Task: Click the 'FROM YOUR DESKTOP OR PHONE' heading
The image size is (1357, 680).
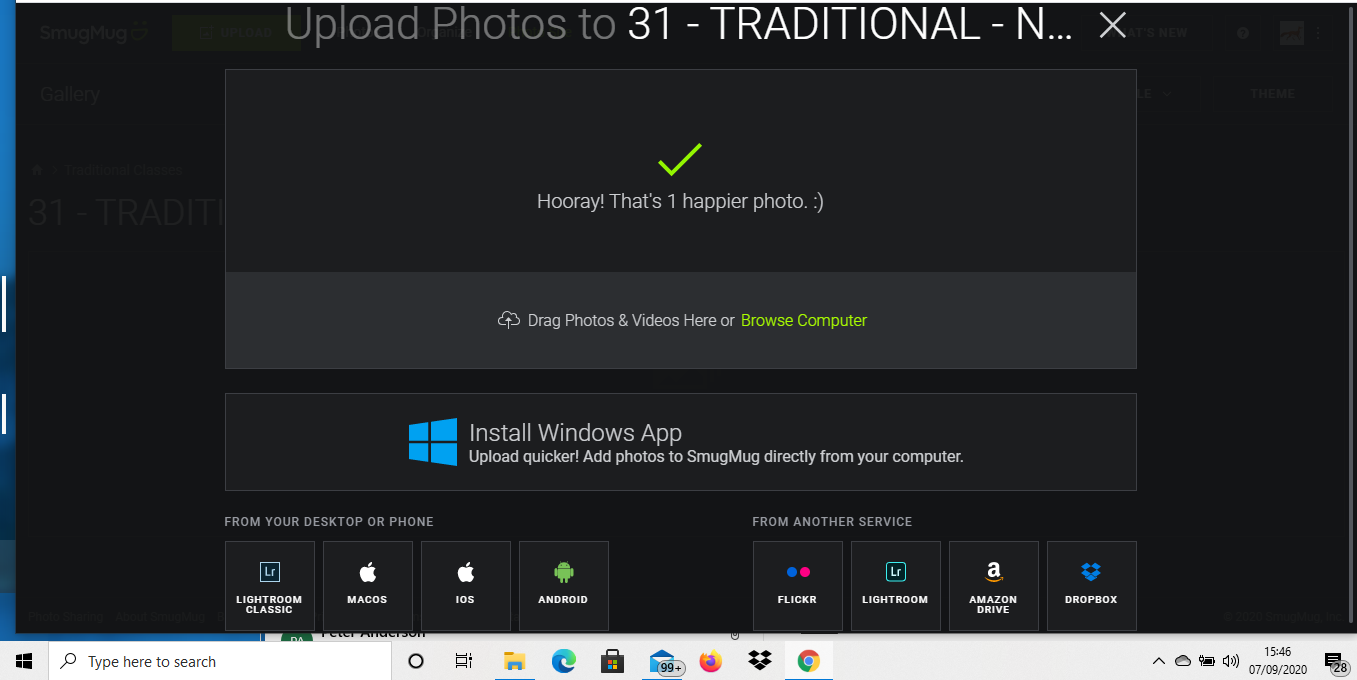Action: click(x=329, y=522)
